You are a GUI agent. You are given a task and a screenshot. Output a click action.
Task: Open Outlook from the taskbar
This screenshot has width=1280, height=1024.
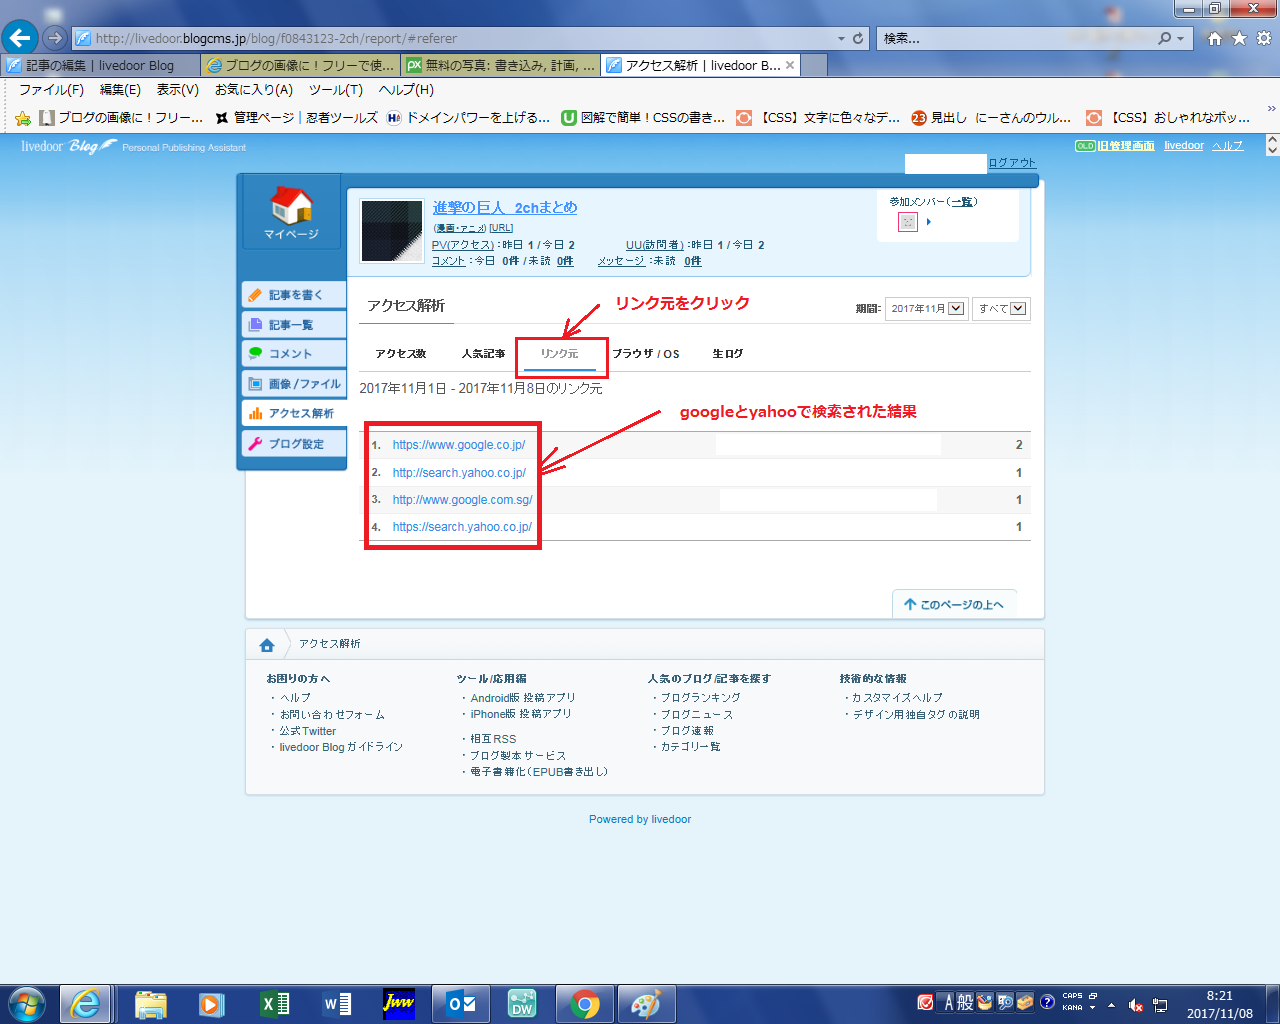point(461,1004)
